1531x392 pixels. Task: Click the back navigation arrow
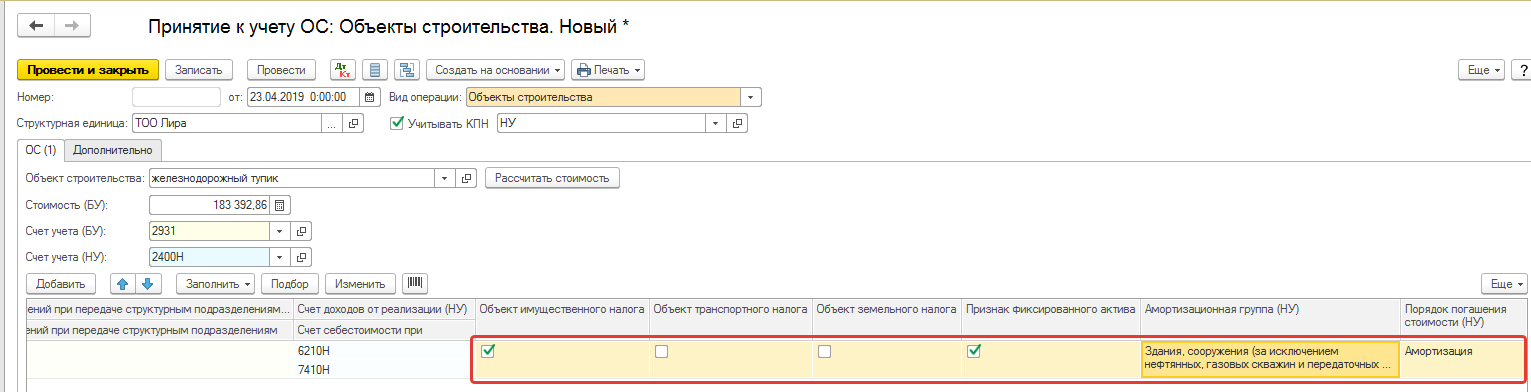pyautogui.click(x=36, y=24)
